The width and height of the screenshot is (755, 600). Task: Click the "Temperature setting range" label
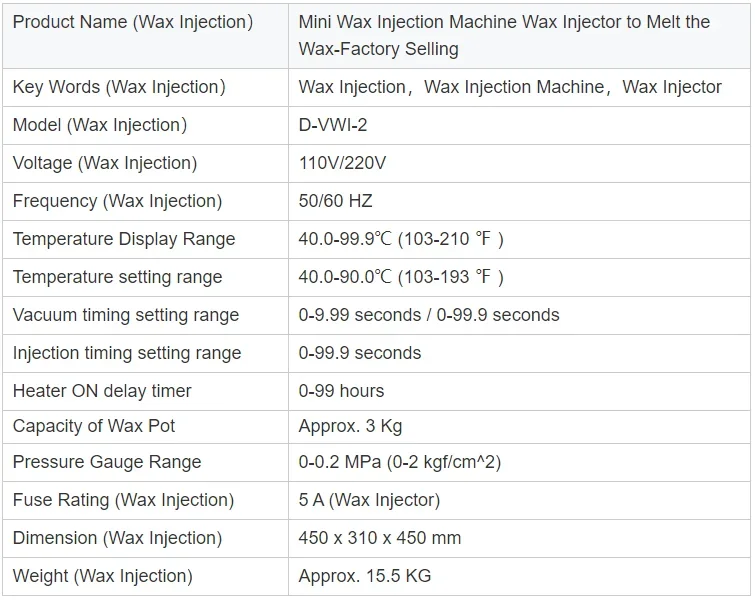pyautogui.click(x=117, y=277)
